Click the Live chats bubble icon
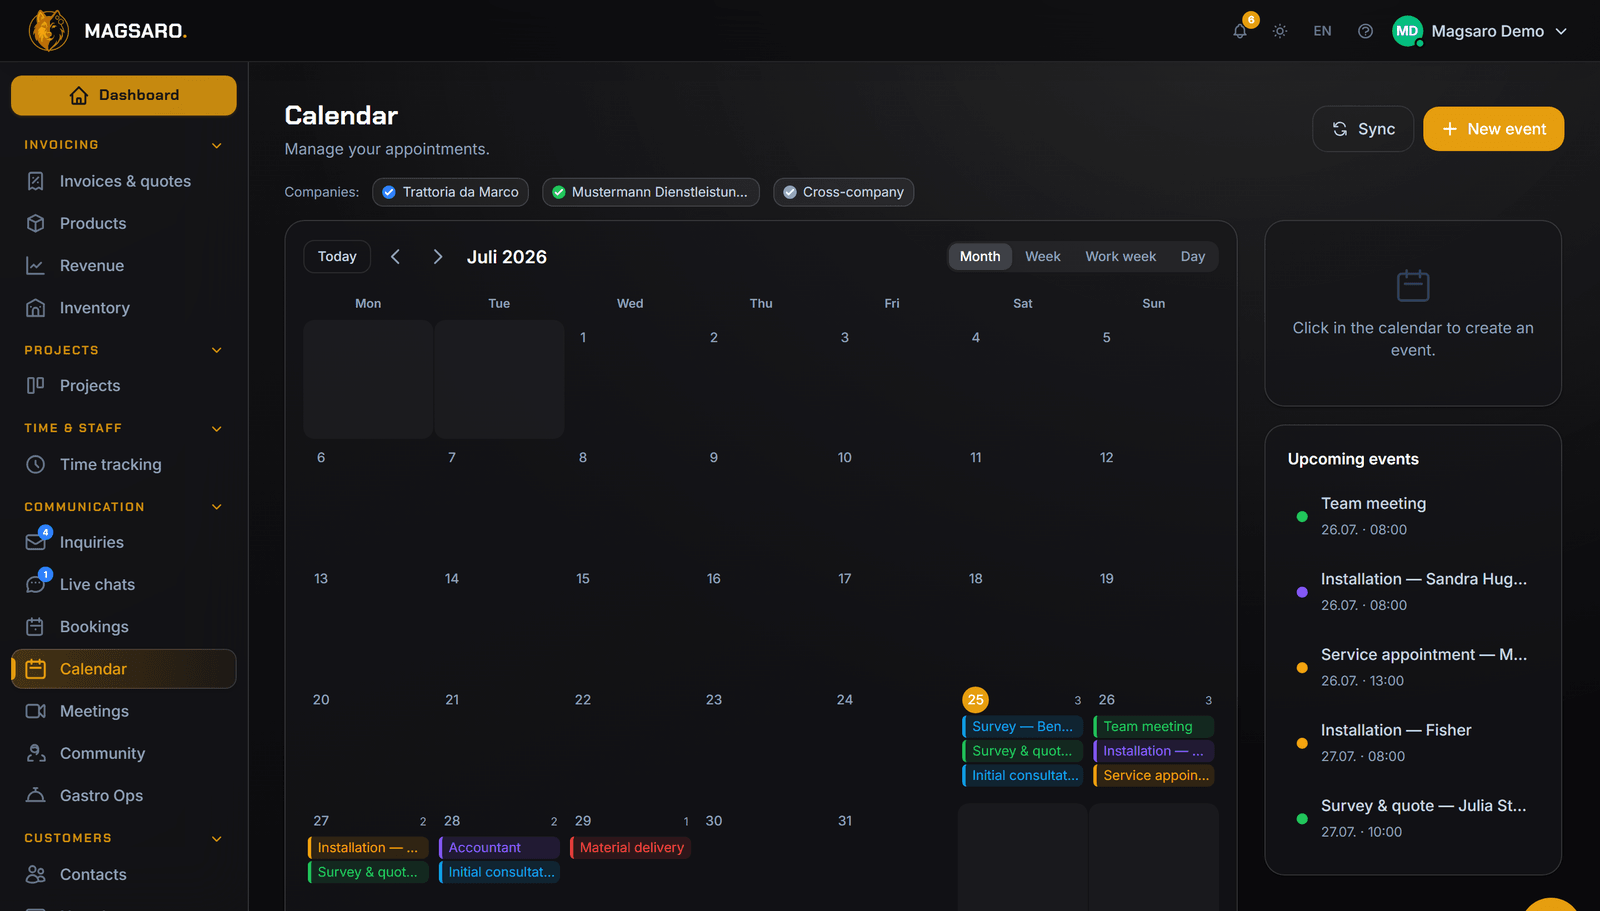1600x911 pixels. (x=36, y=584)
